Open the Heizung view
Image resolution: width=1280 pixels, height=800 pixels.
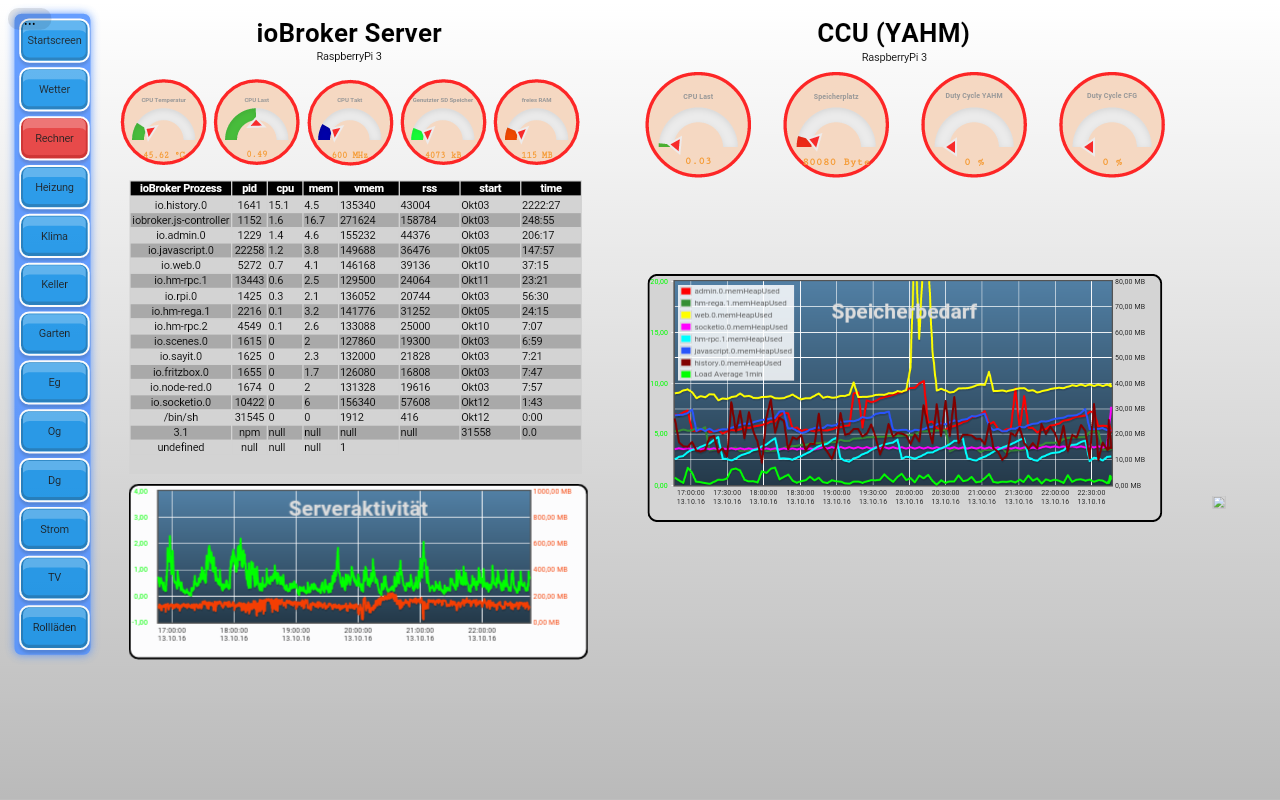(x=54, y=187)
